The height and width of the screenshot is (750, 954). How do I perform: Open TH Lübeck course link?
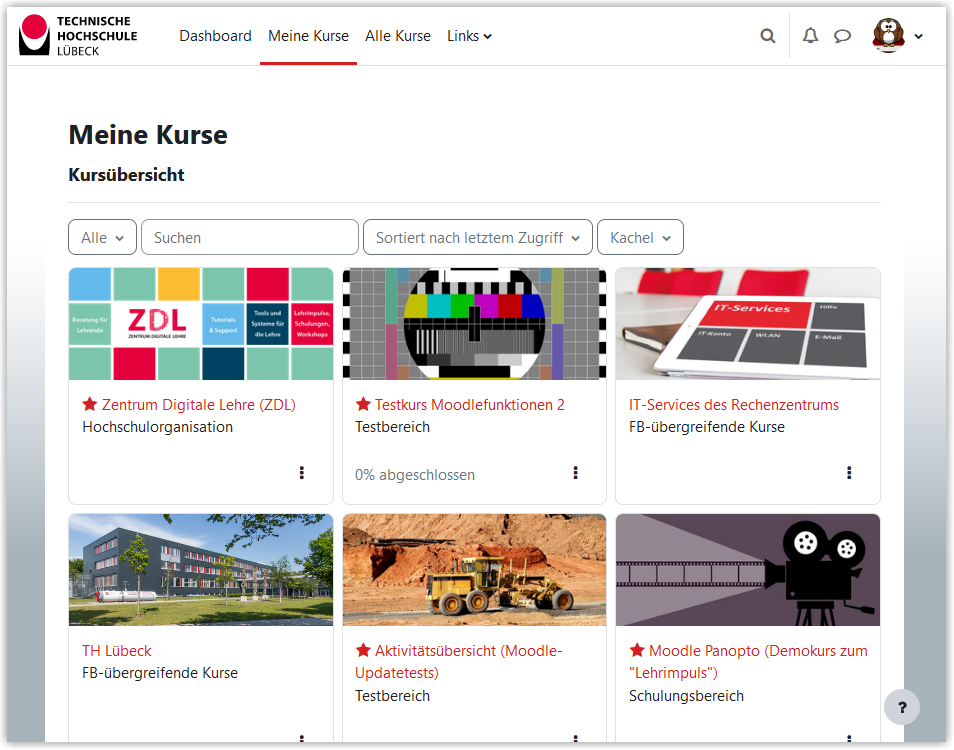point(117,651)
